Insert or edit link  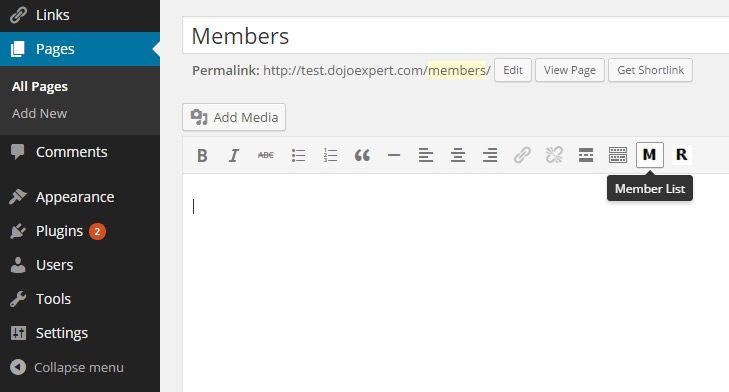(x=522, y=155)
